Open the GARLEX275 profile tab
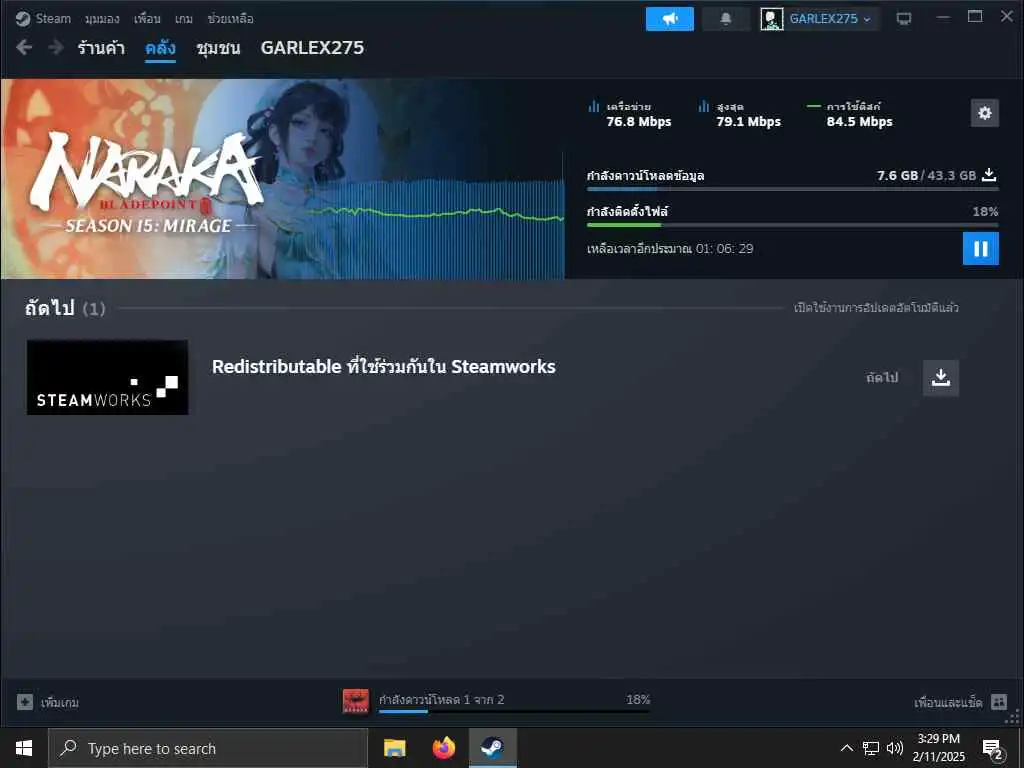 (x=312, y=48)
